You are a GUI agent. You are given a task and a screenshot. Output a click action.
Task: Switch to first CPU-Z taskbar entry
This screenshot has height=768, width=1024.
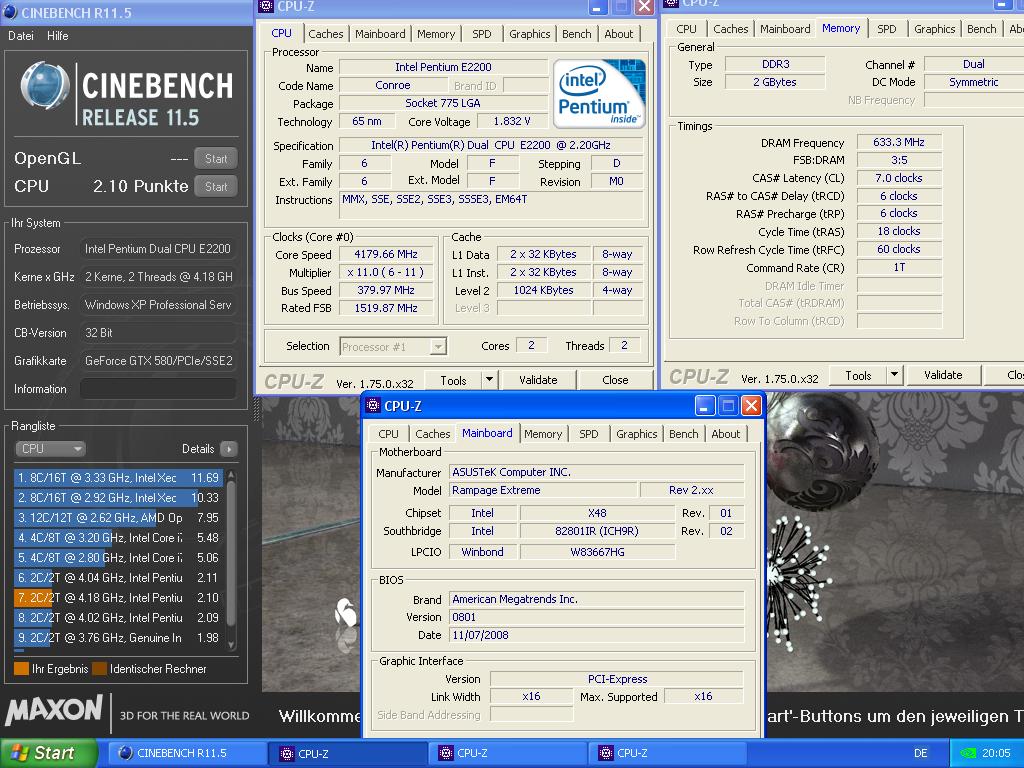pyautogui.click(x=347, y=754)
